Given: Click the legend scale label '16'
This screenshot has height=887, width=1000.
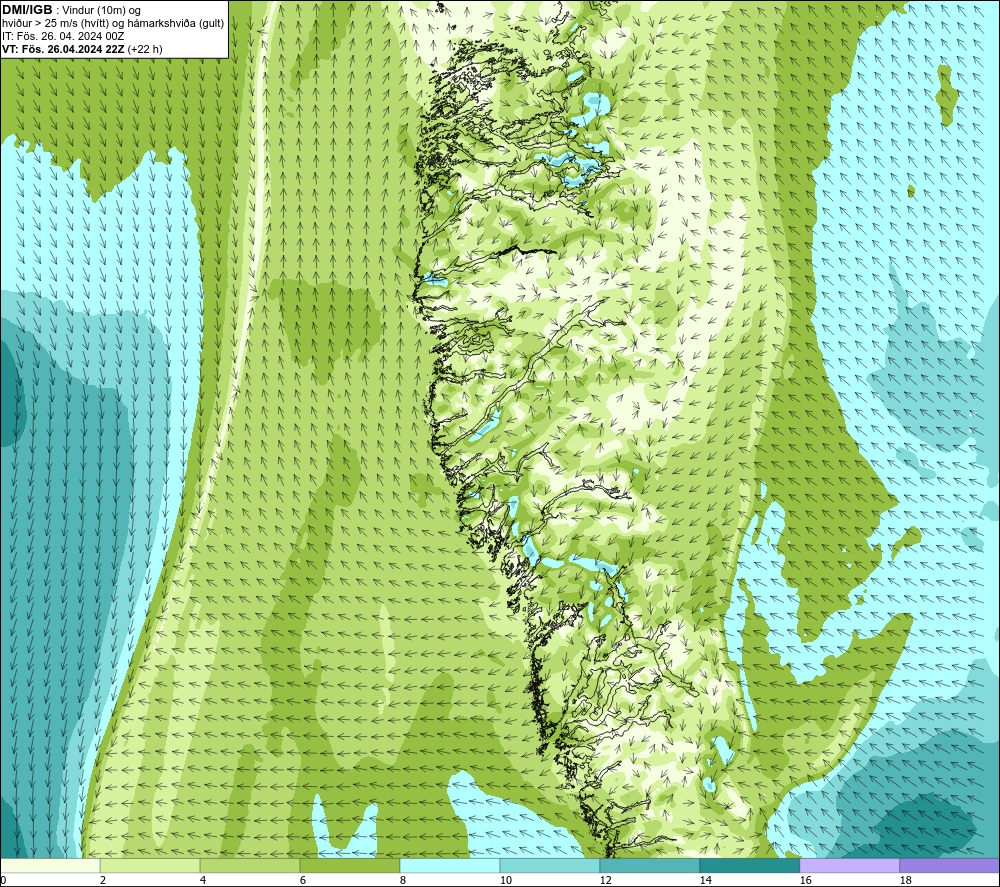Looking at the screenshot, I should pos(805,880).
